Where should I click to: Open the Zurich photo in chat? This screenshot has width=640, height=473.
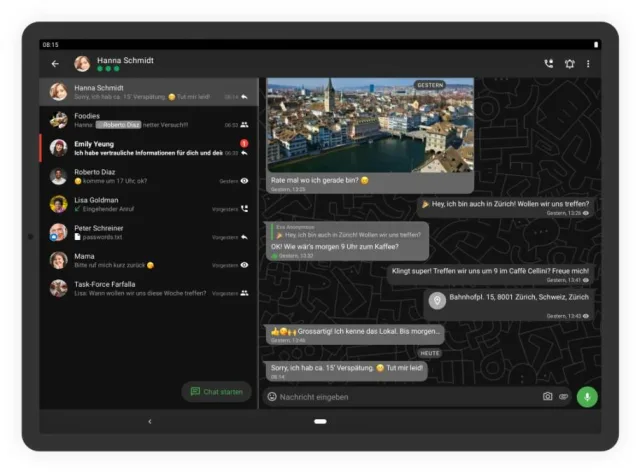370,125
